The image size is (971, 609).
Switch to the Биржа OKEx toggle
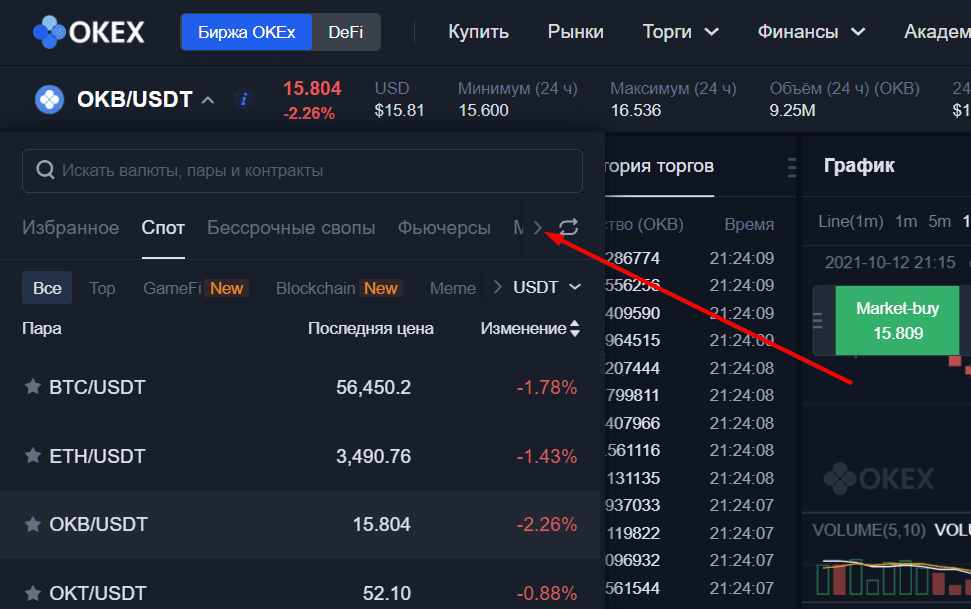246,32
